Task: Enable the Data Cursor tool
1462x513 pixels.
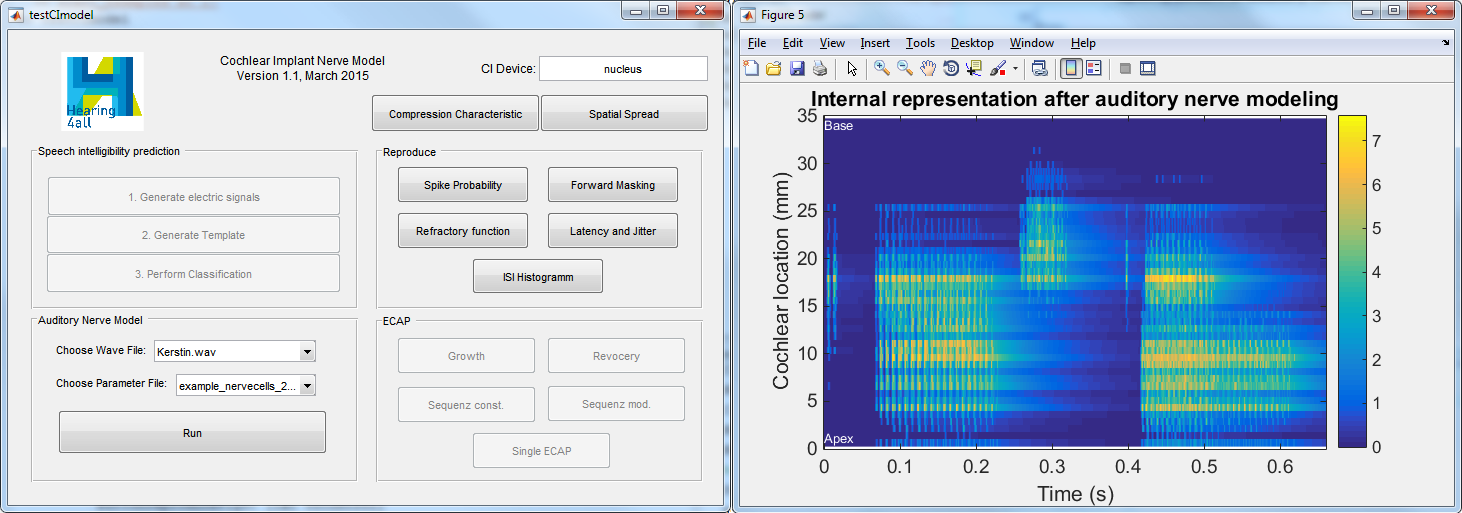Action: 973,68
